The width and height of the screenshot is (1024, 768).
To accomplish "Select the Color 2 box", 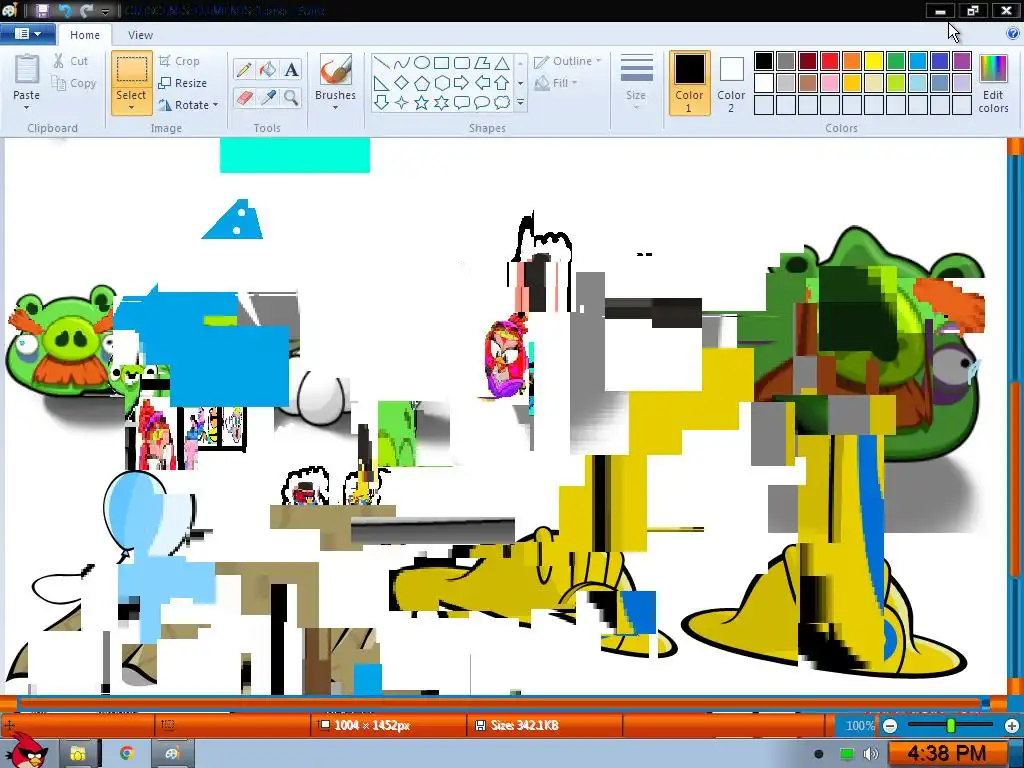I will point(731,83).
